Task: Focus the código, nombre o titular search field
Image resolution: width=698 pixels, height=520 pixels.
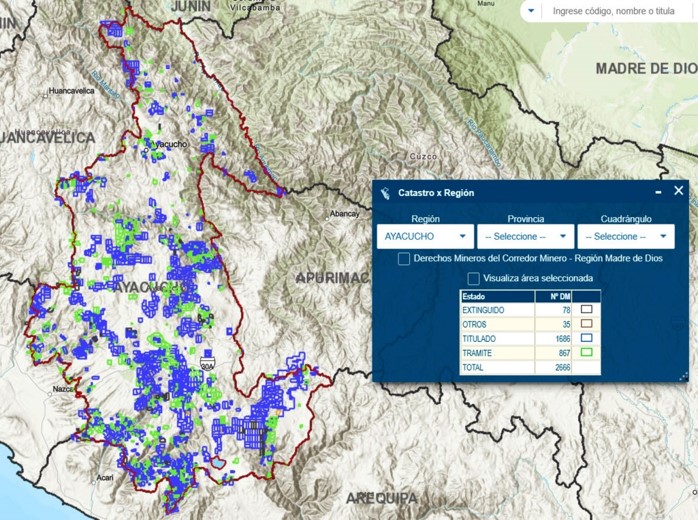Action: (x=620, y=11)
